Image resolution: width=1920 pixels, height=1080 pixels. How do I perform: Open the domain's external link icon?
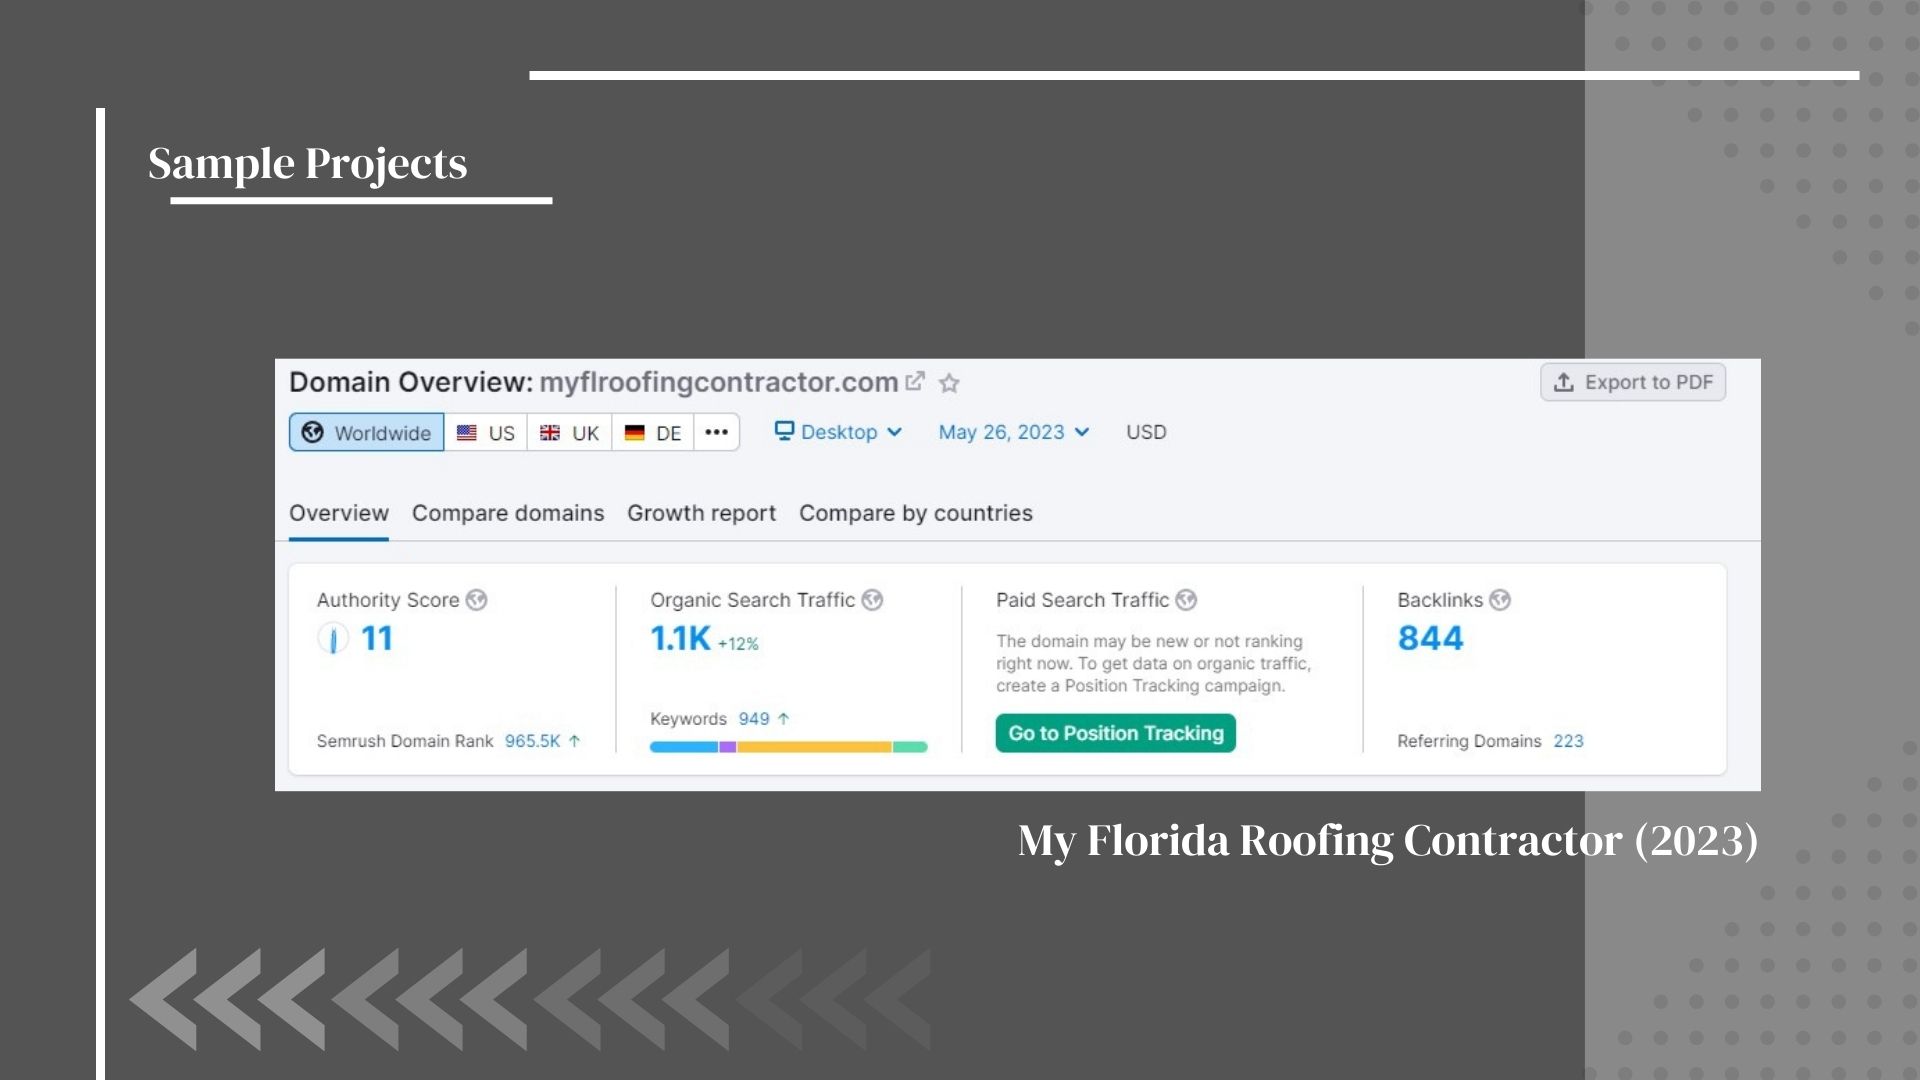click(x=914, y=382)
